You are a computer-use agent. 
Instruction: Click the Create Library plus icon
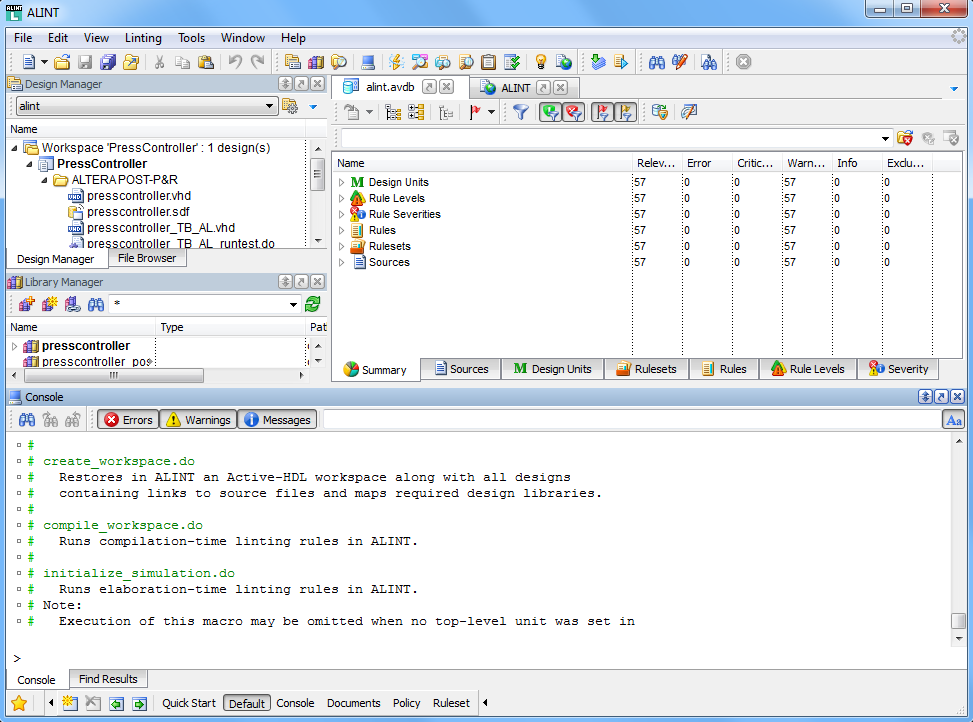27,304
